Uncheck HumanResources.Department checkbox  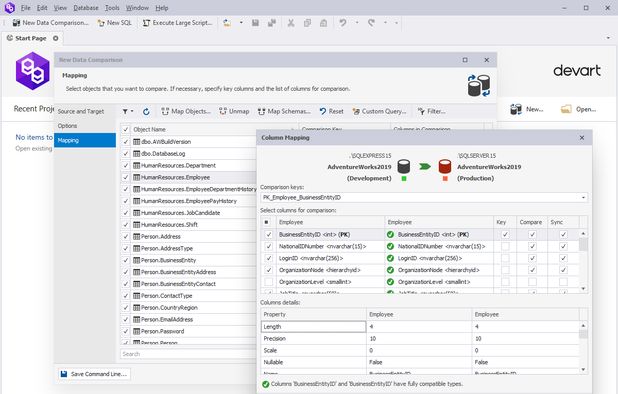point(126,165)
